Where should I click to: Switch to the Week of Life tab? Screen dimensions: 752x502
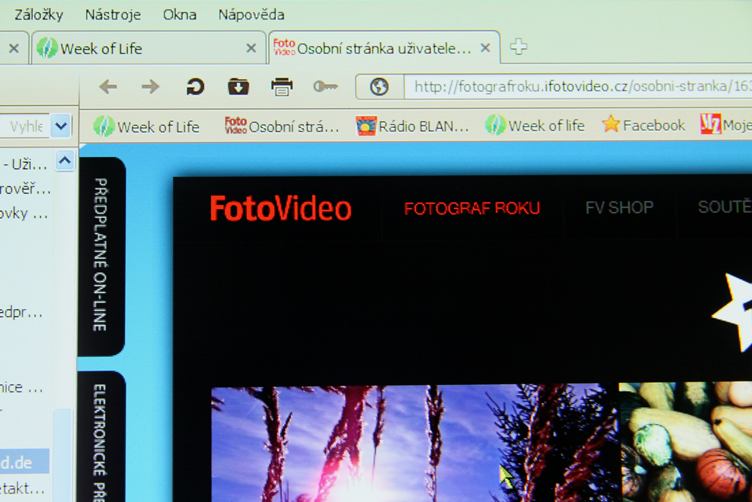click(149, 48)
